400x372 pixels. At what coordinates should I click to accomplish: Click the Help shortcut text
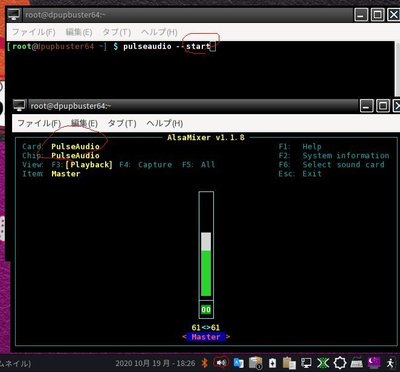[312, 147]
